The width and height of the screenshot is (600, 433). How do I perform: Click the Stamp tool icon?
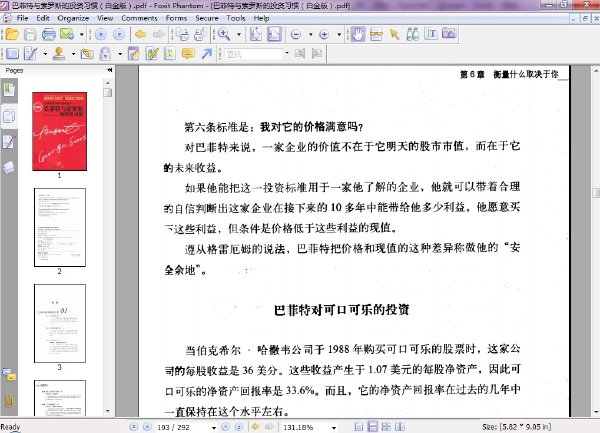pyautogui.click(x=59, y=54)
